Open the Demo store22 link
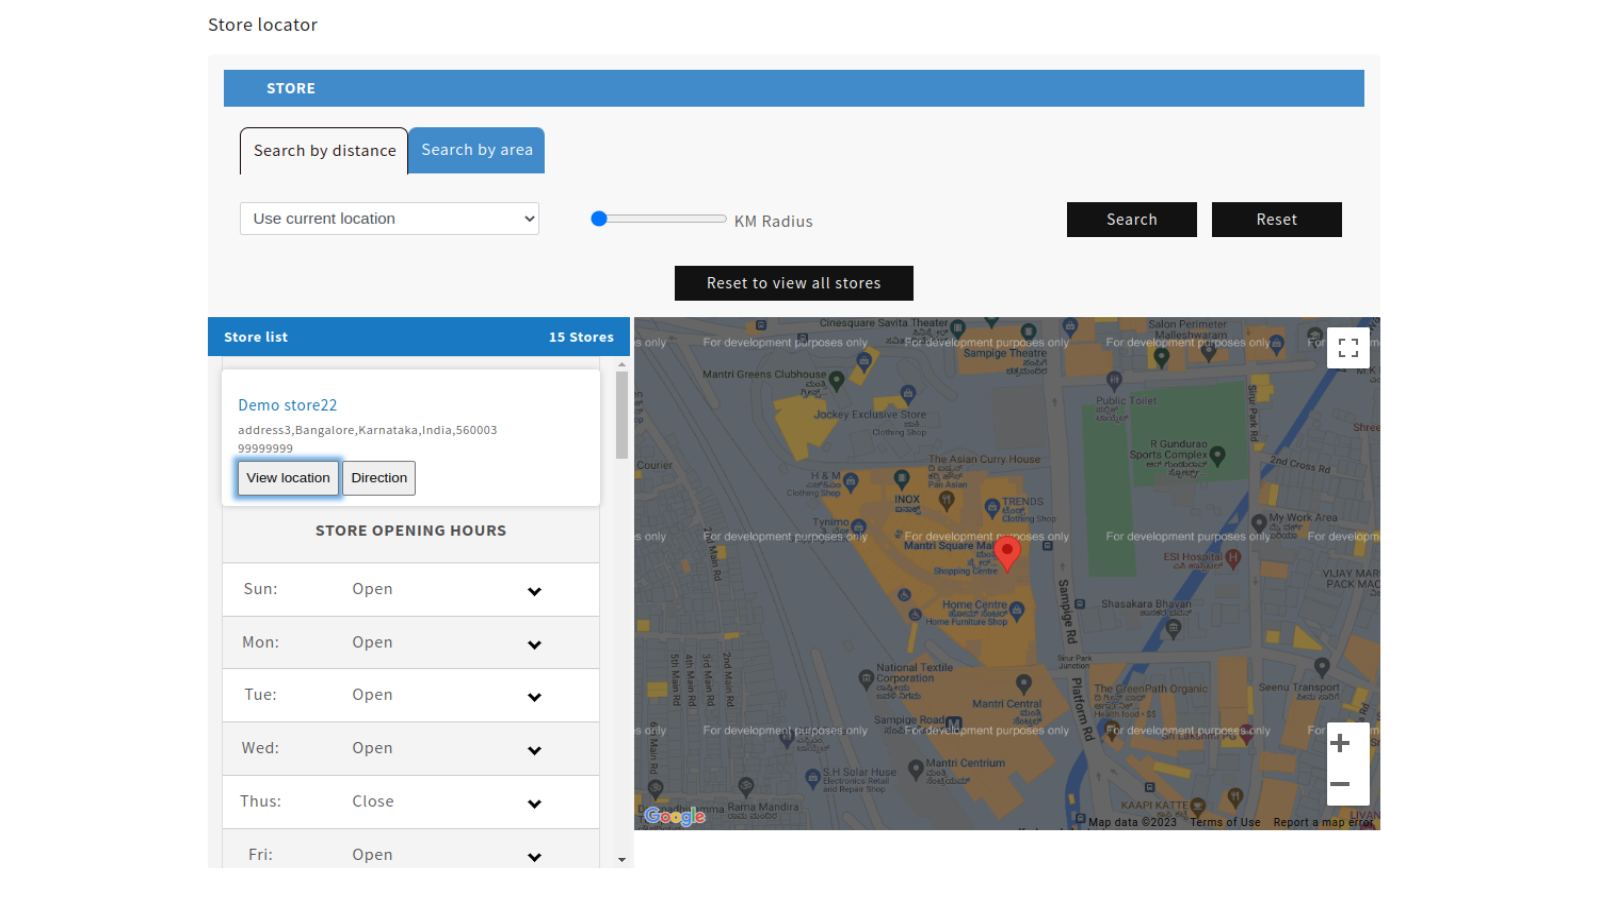 coord(287,405)
